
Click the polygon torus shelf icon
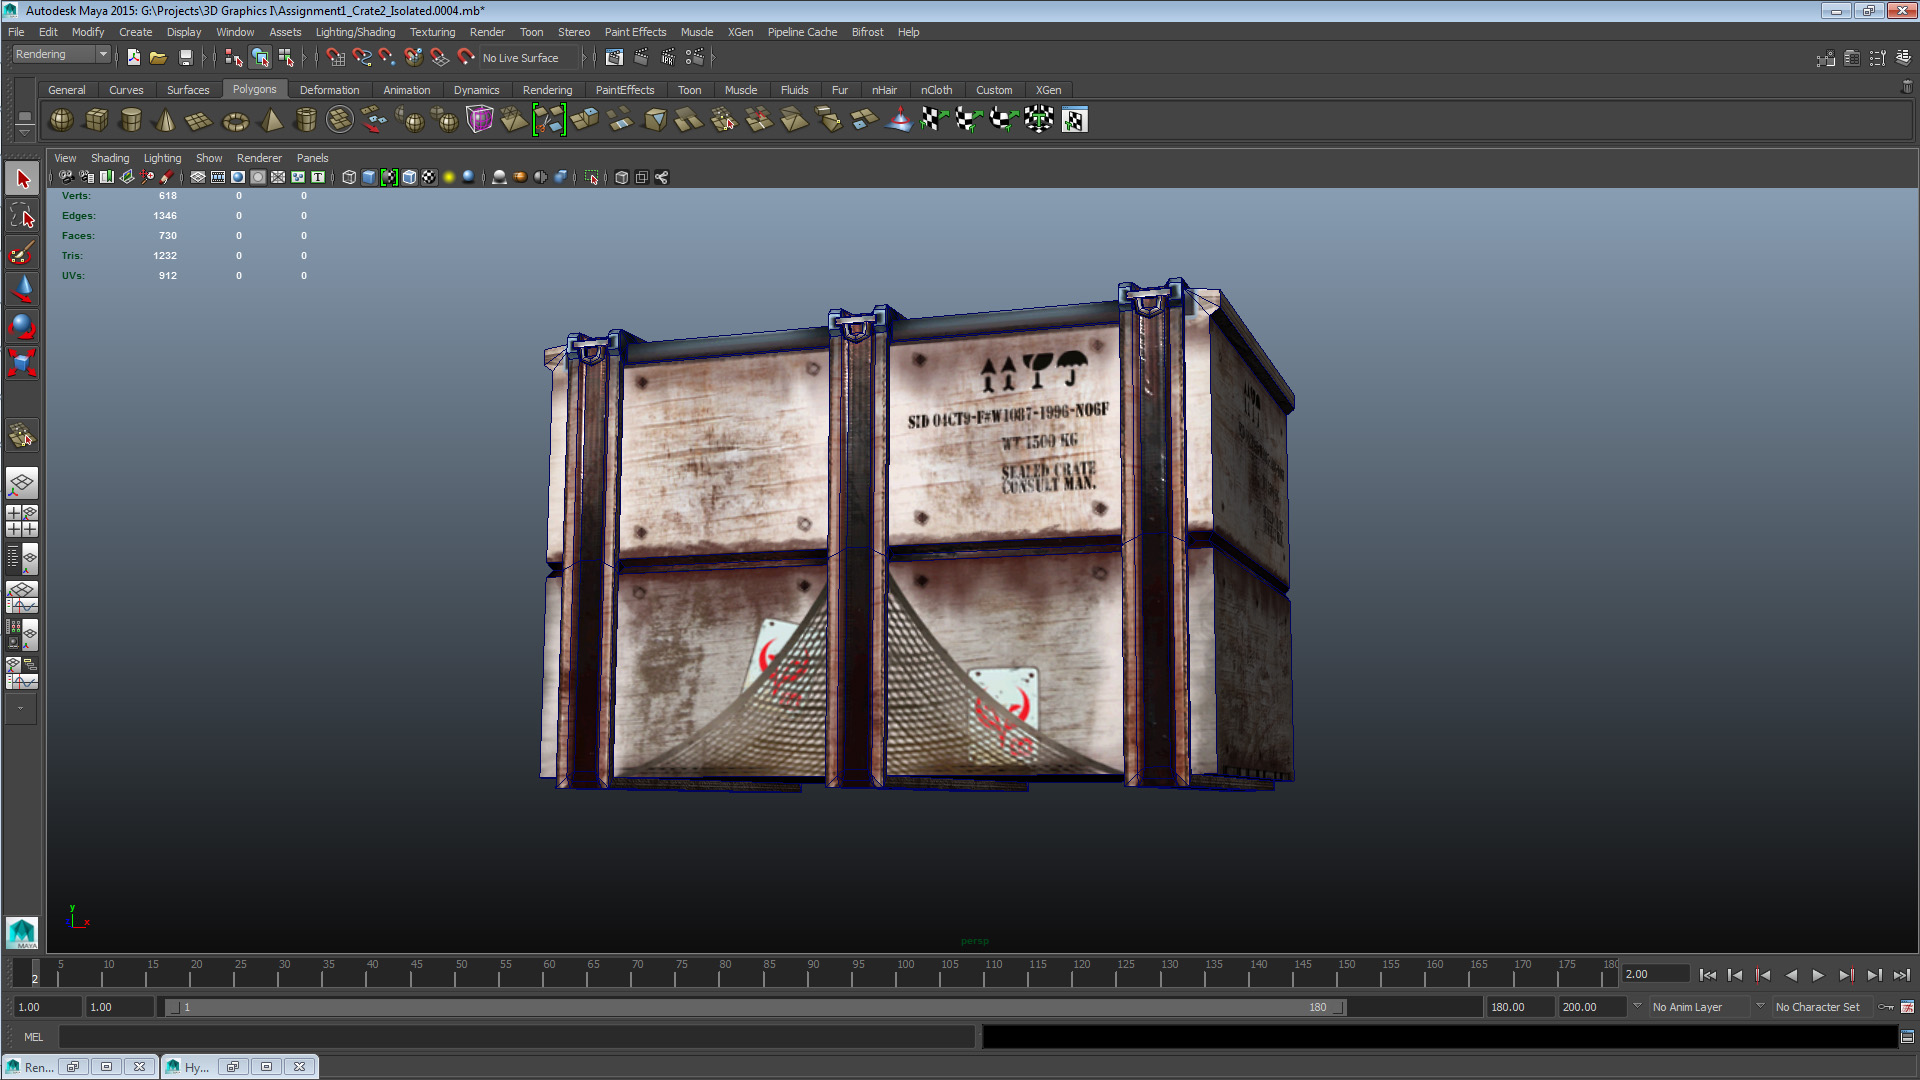tap(235, 121)
